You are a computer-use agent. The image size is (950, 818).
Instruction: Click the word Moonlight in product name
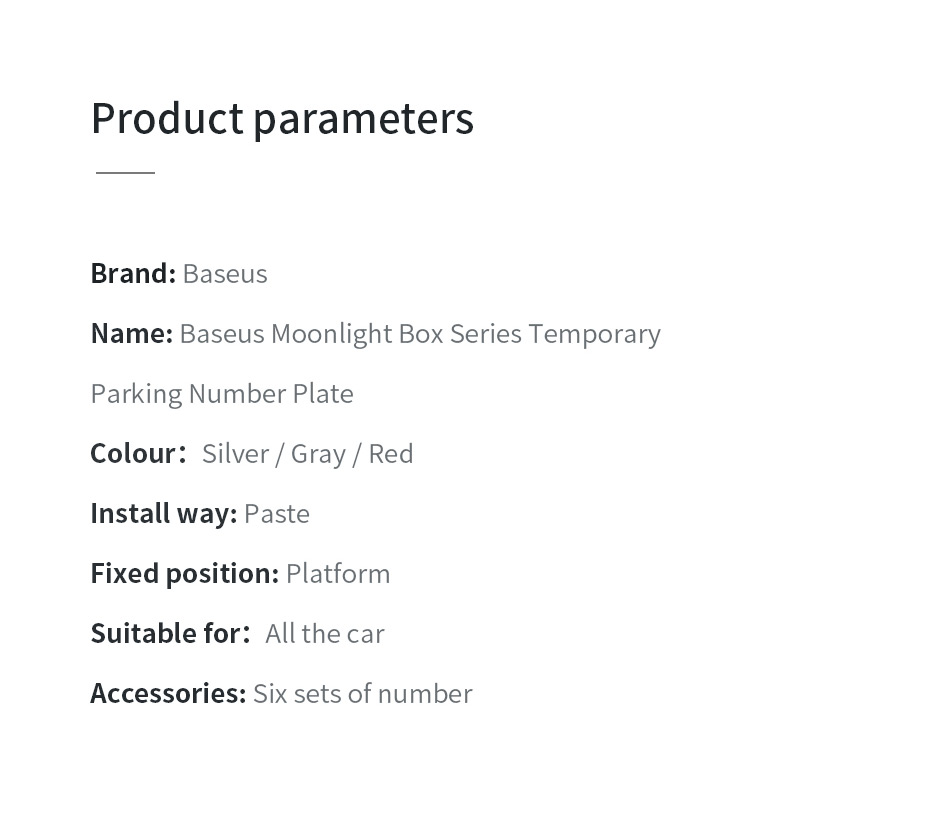pyautogui.click(x=331, y=333)
